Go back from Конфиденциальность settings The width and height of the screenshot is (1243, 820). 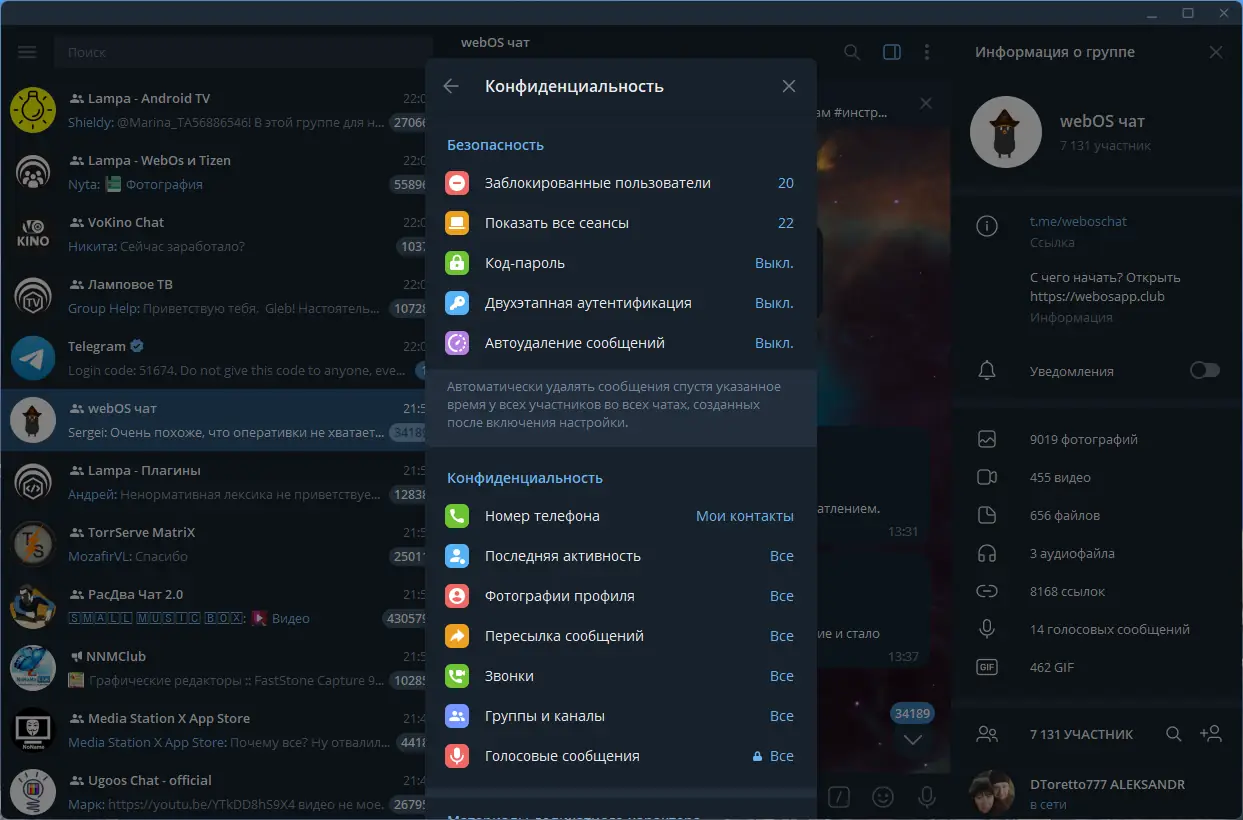451,86
